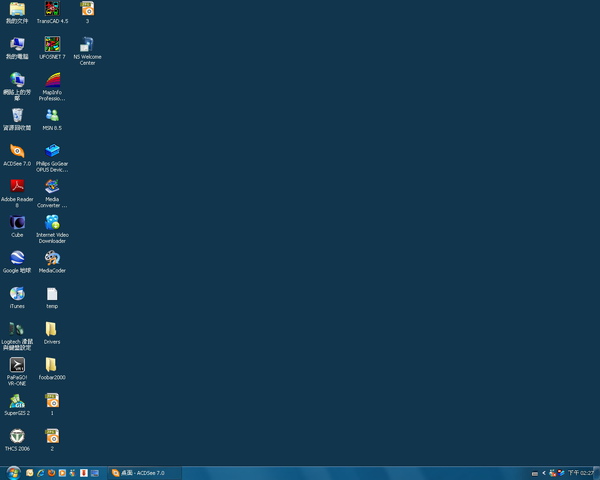Select the UFOSNET 7 desktop icon

[52, 48]
